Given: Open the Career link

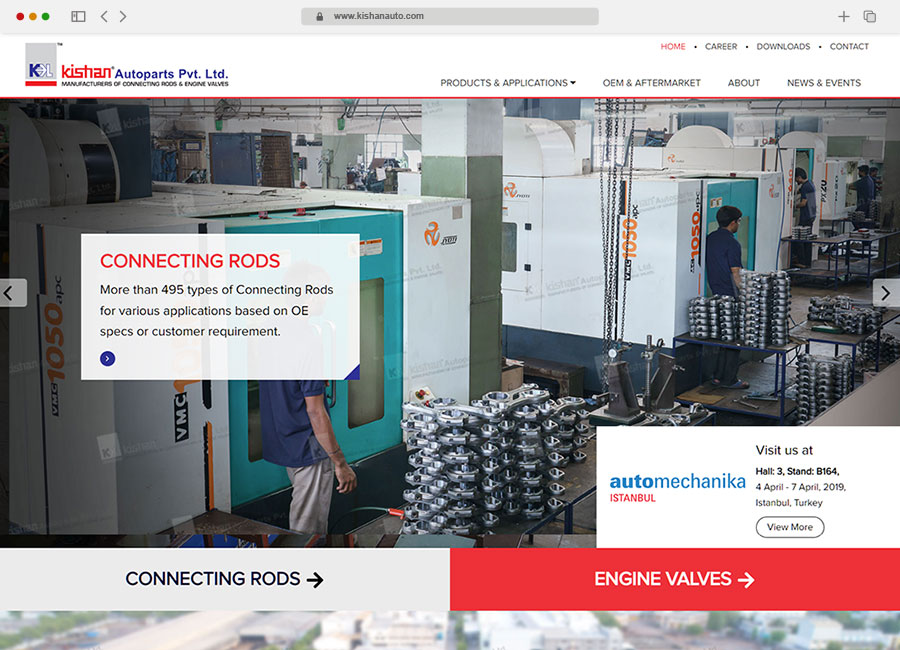Looking at the screenshot, I should [721, 47].
